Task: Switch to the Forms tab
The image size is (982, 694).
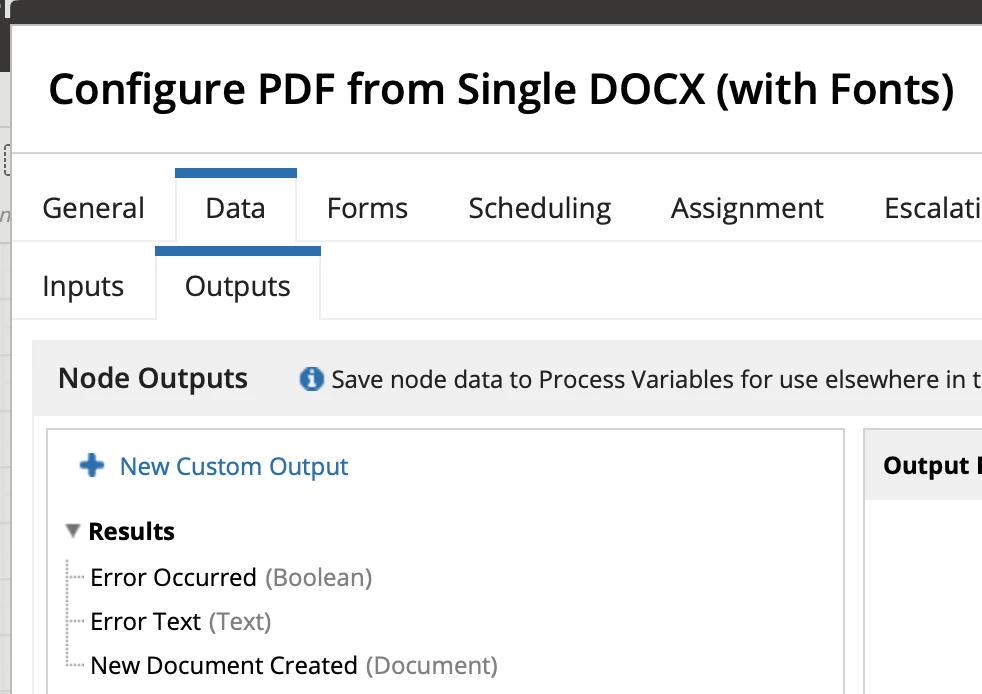Action: click(x=367, y=208)
